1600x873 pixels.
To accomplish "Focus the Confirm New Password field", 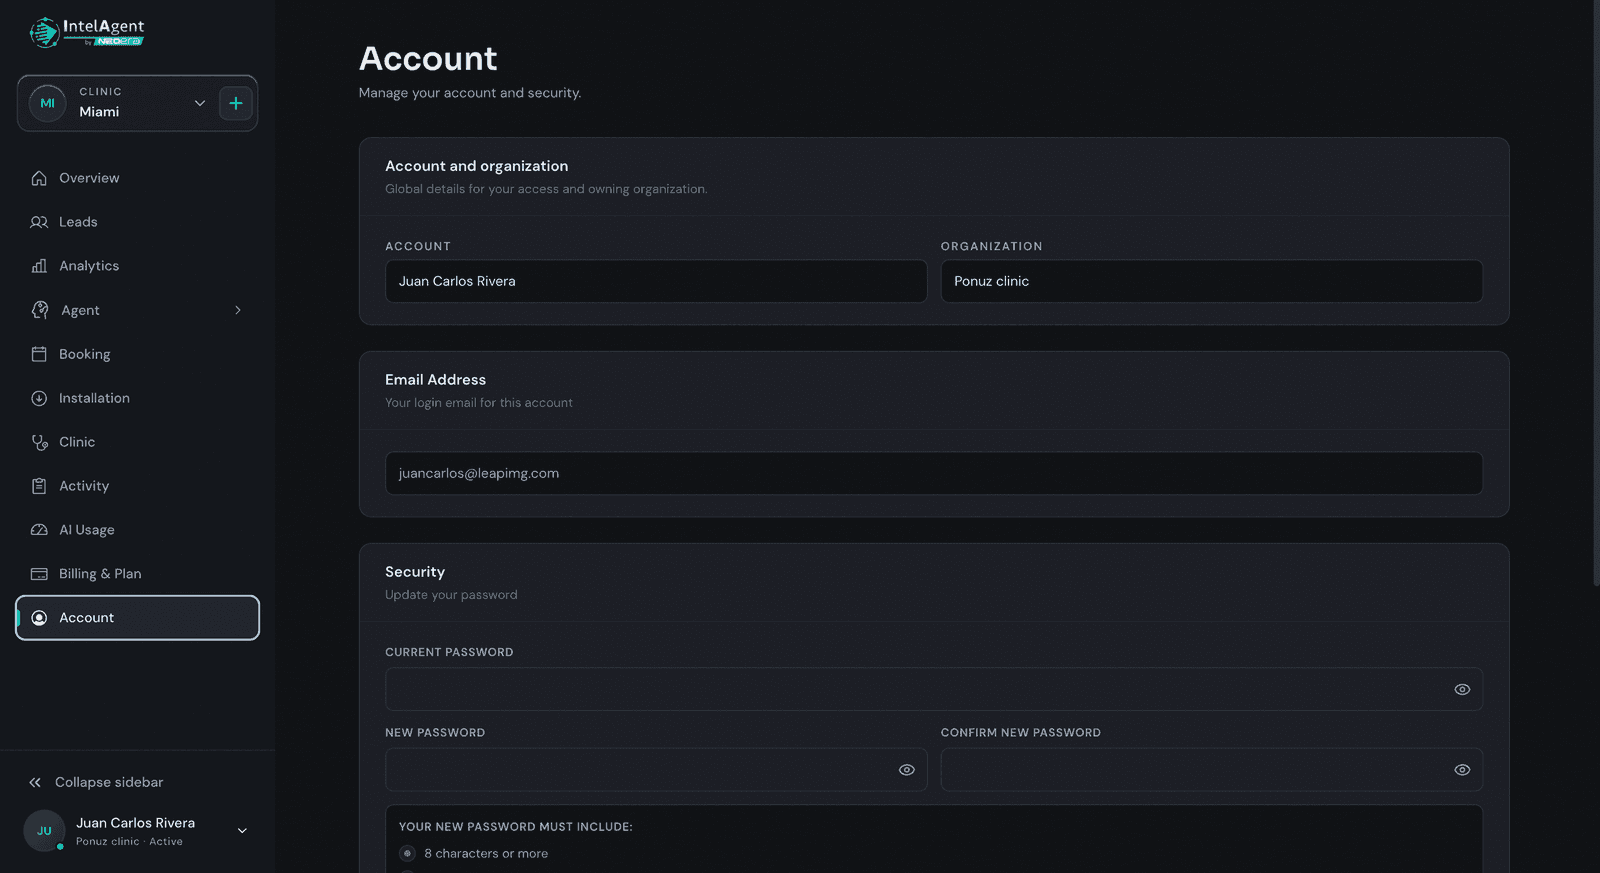I will [1212, 770].
